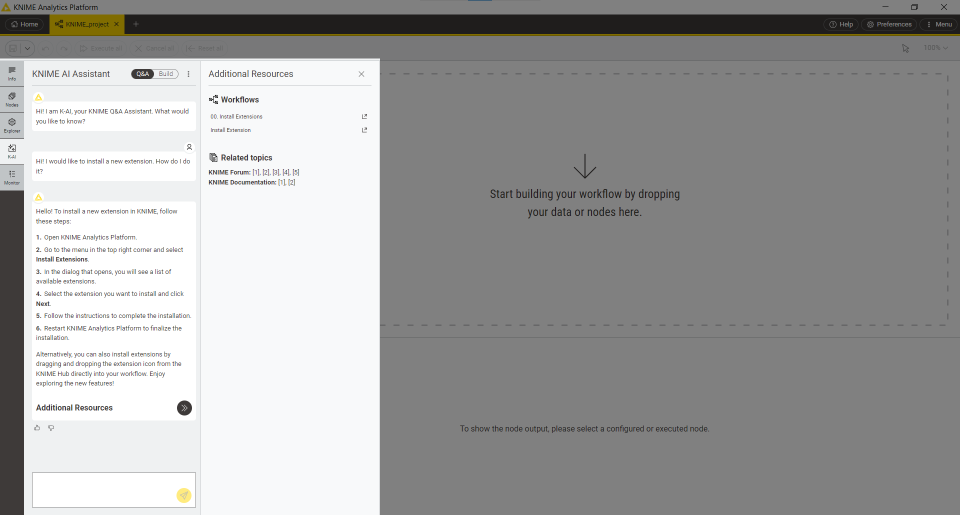Screen dimensions: 960x515
Task: Collapse Additional Resources with double-arrow button
Action: coord(184,408)
